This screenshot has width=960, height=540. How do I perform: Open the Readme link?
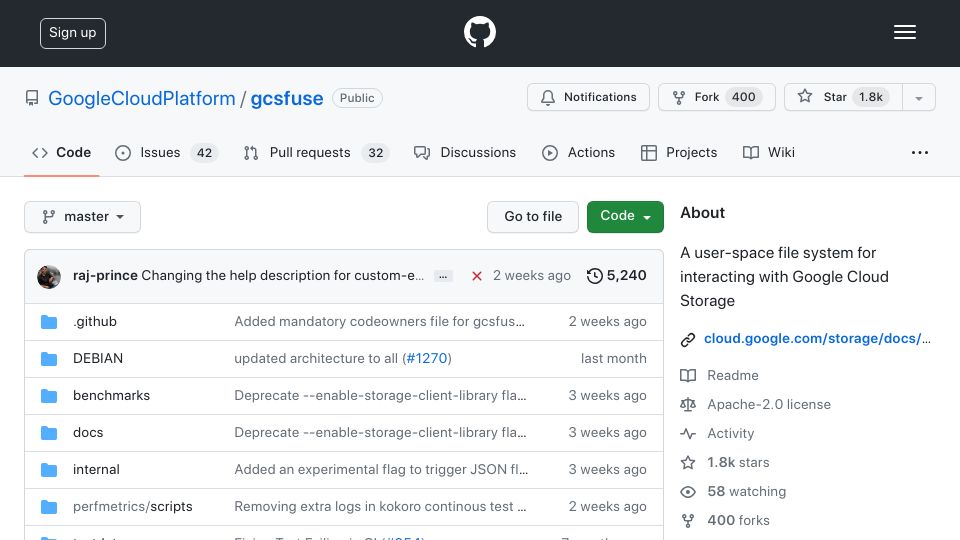[x=733, y=375]
